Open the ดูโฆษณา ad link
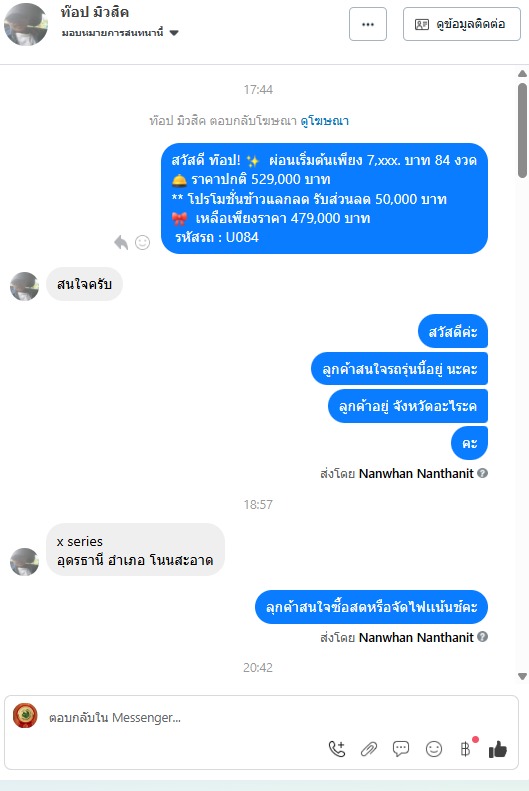Viewport: 529px width, 791px height. click(x=324, y=121)
